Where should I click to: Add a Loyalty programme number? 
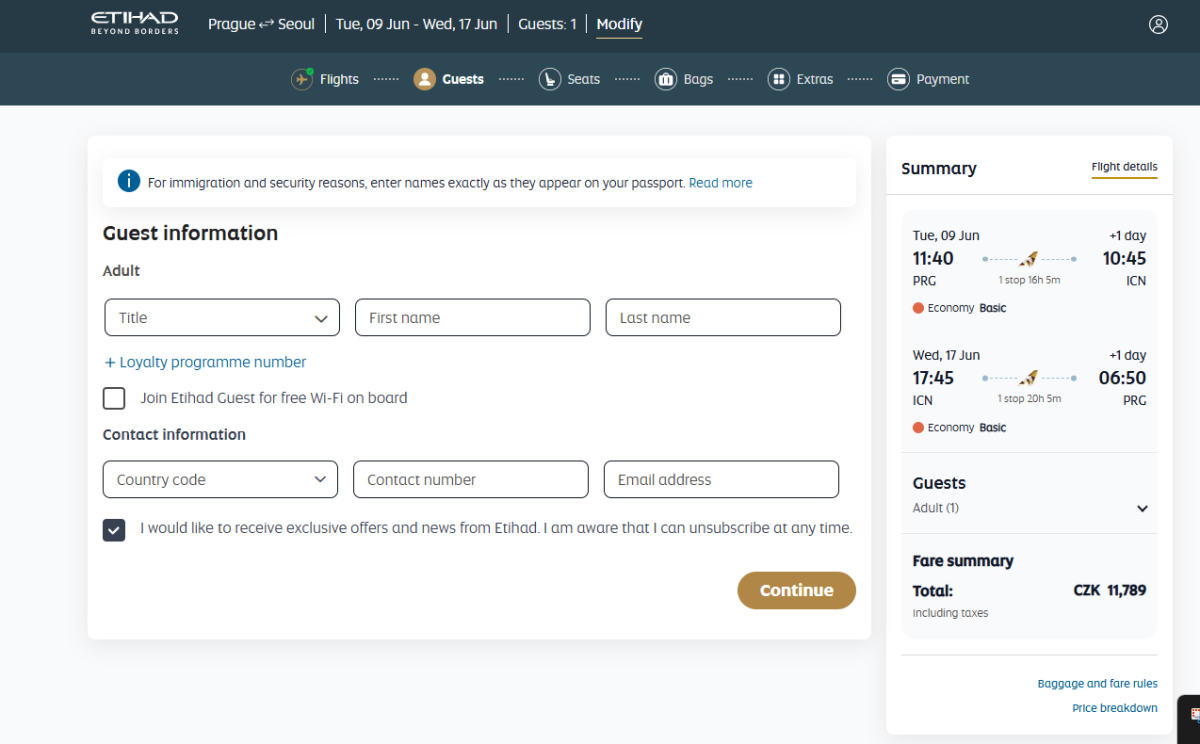pos(205,362)
